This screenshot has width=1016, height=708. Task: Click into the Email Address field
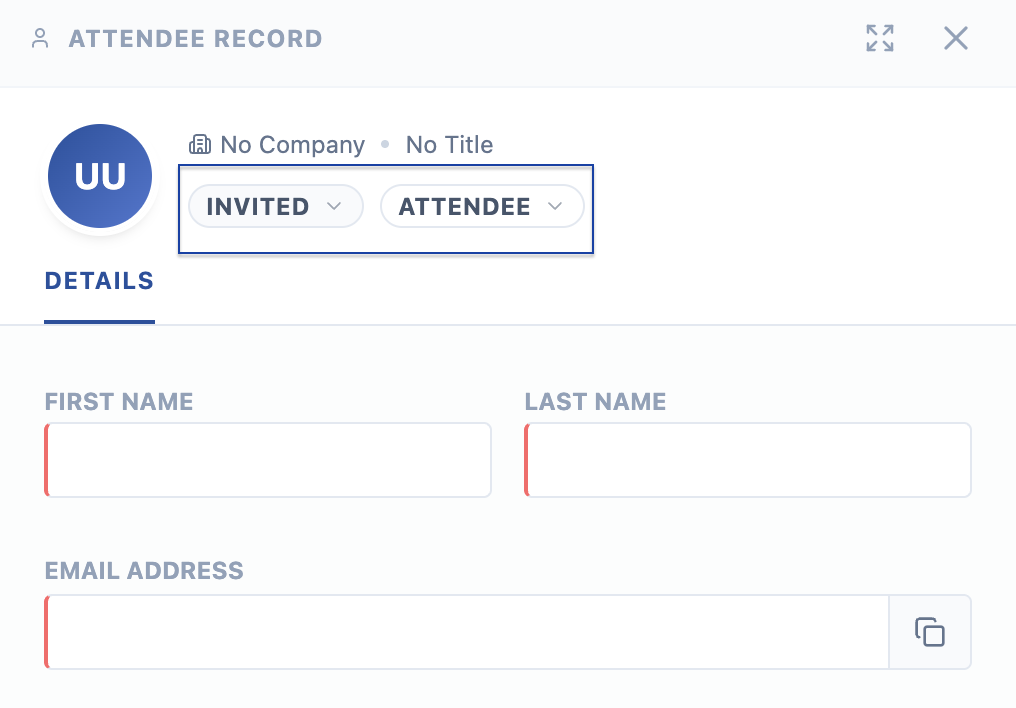click(x=467, y=632)
